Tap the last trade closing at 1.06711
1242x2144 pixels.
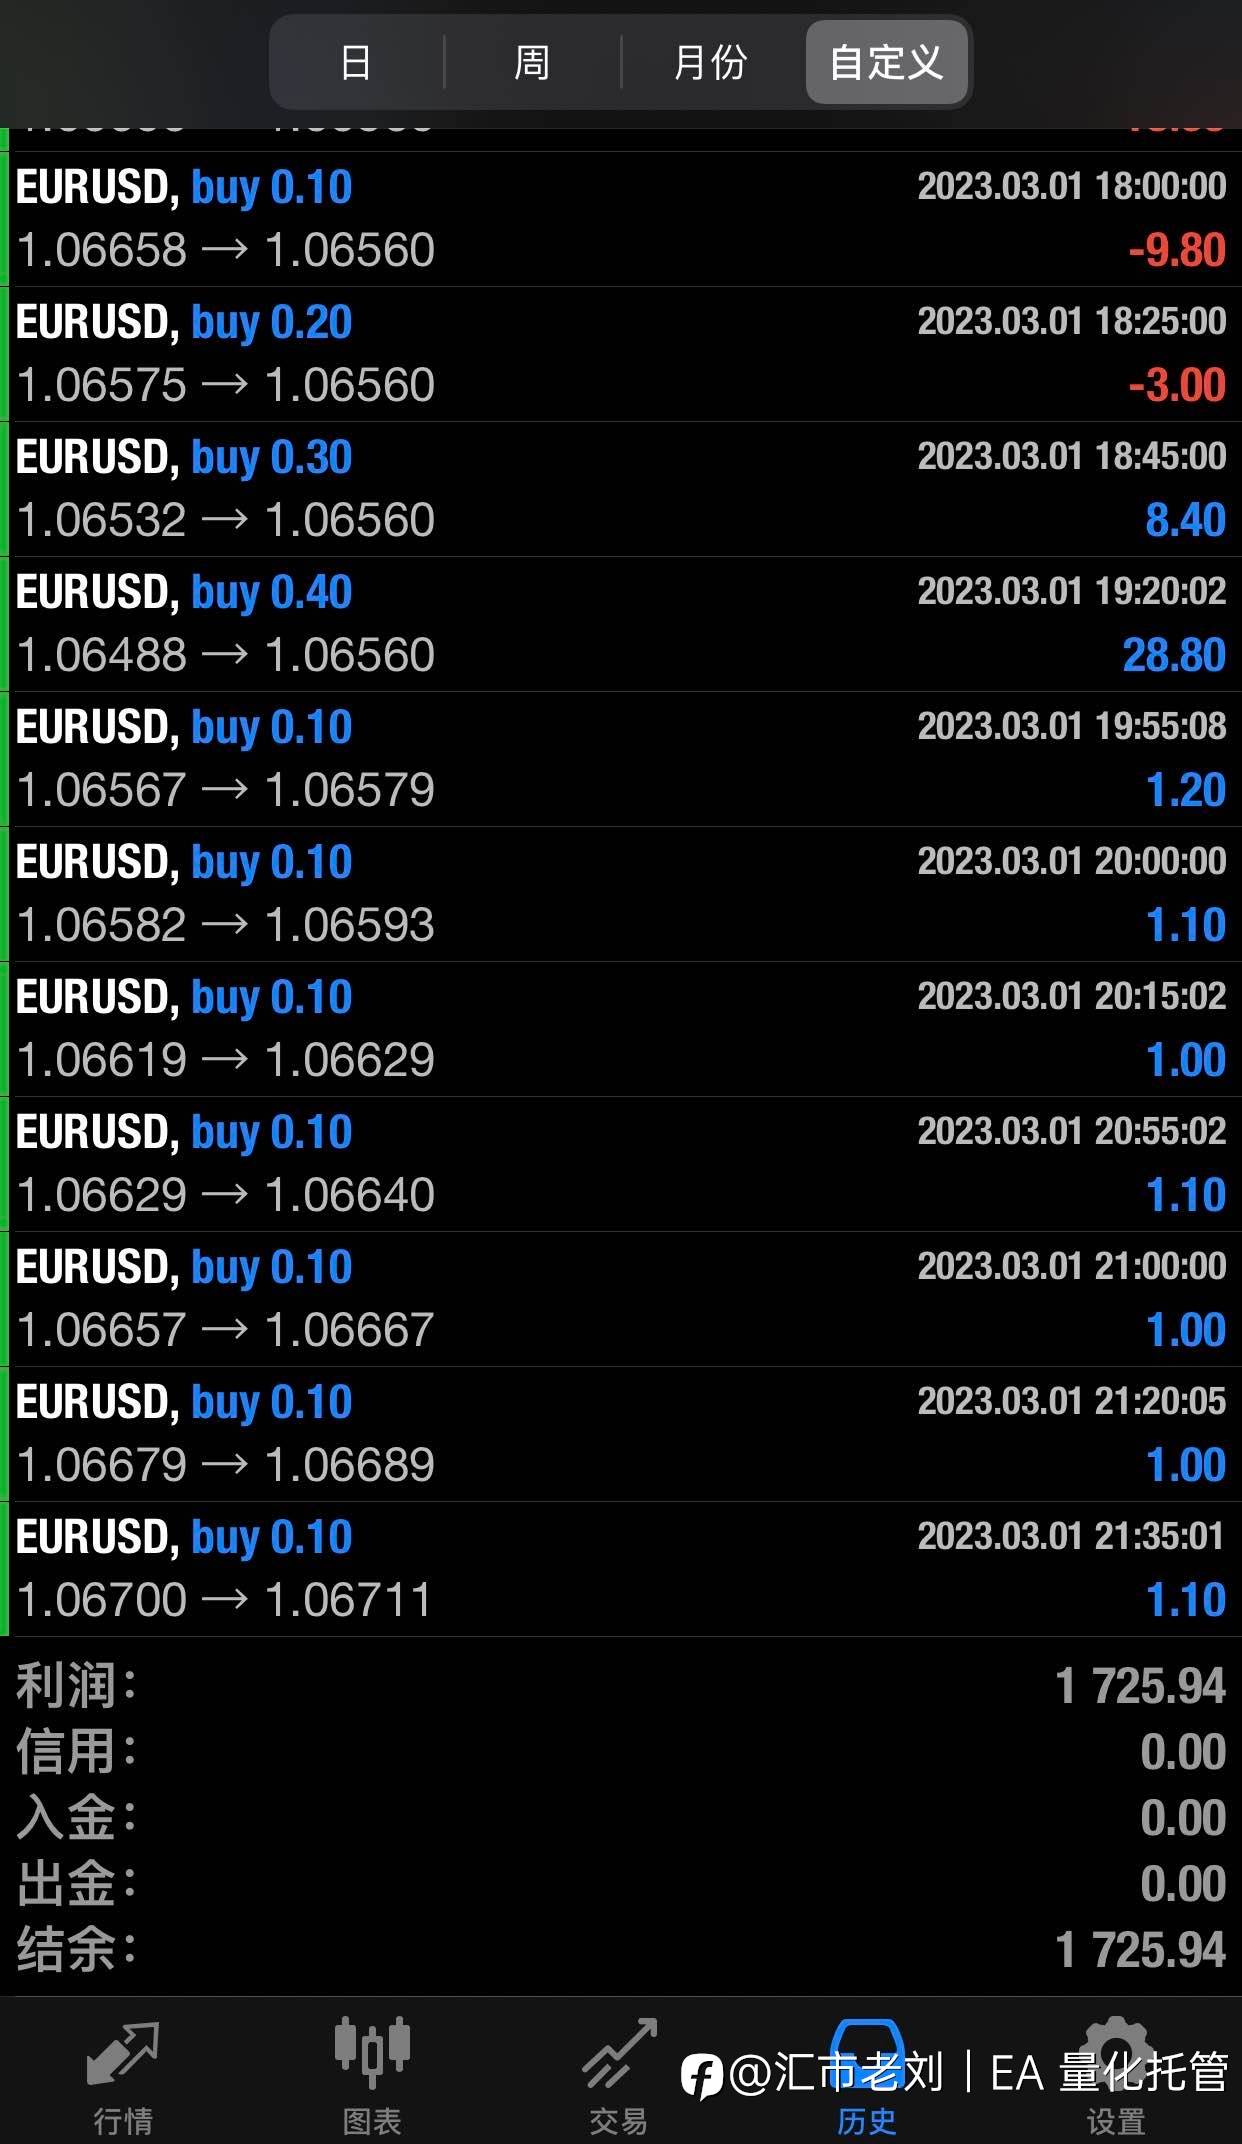620,1569
